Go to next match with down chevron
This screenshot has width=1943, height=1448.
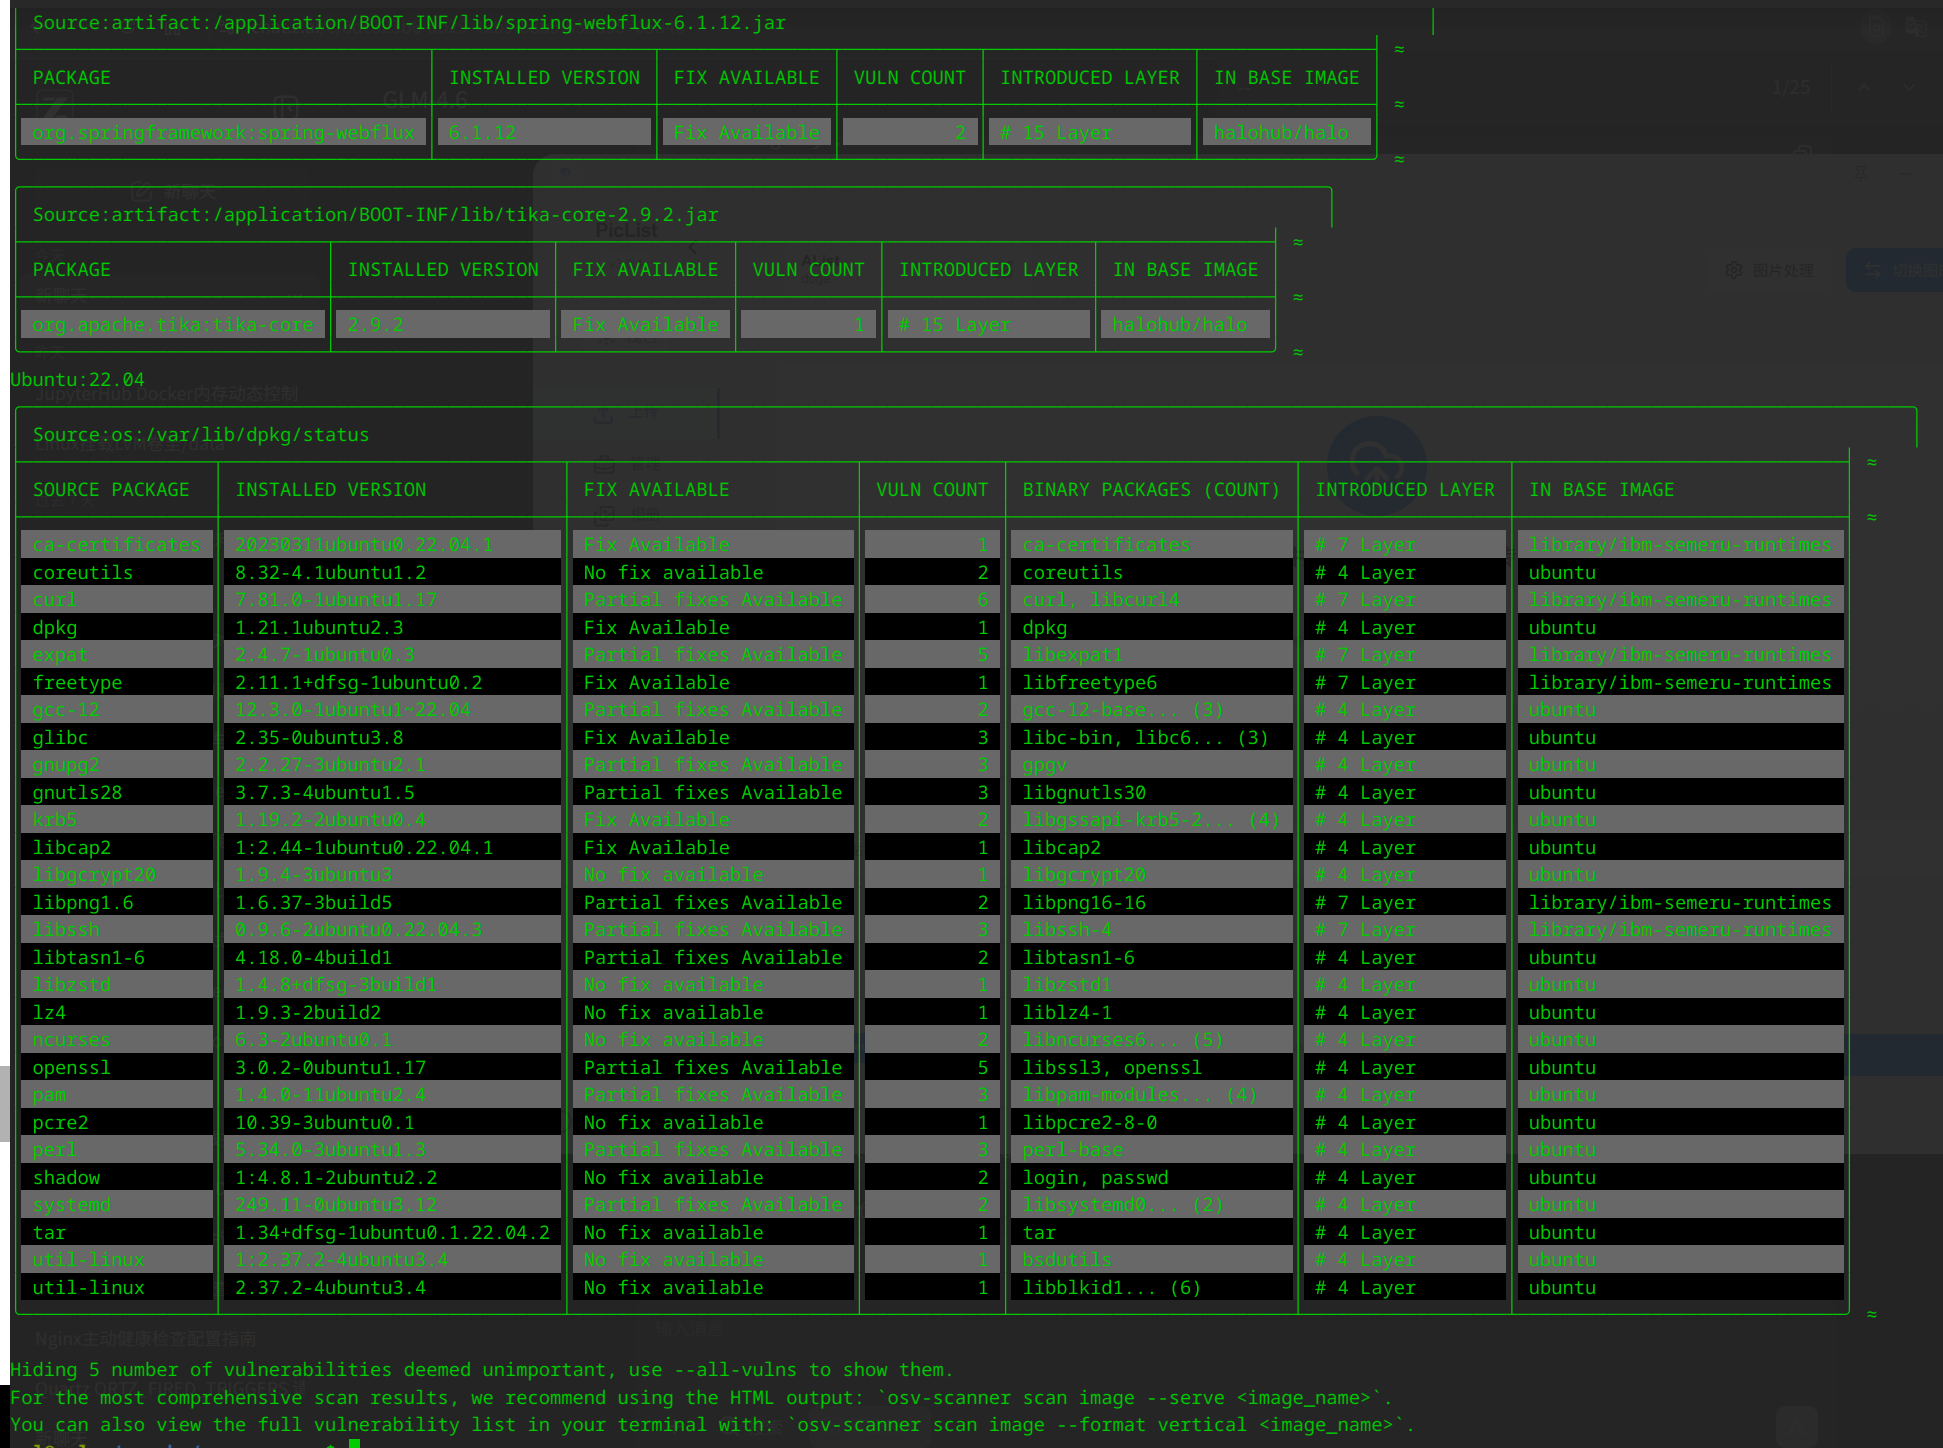pos(1909,88)
